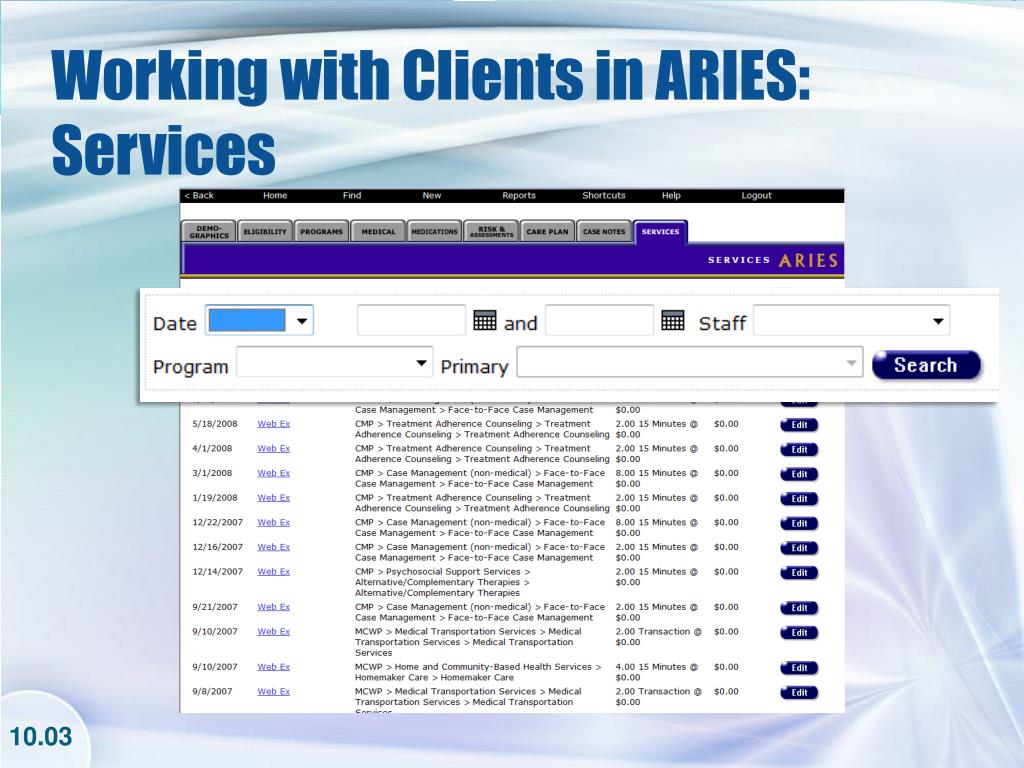
Task: Open Web Ex link for 9/8/2007
Action: [274, 692]
